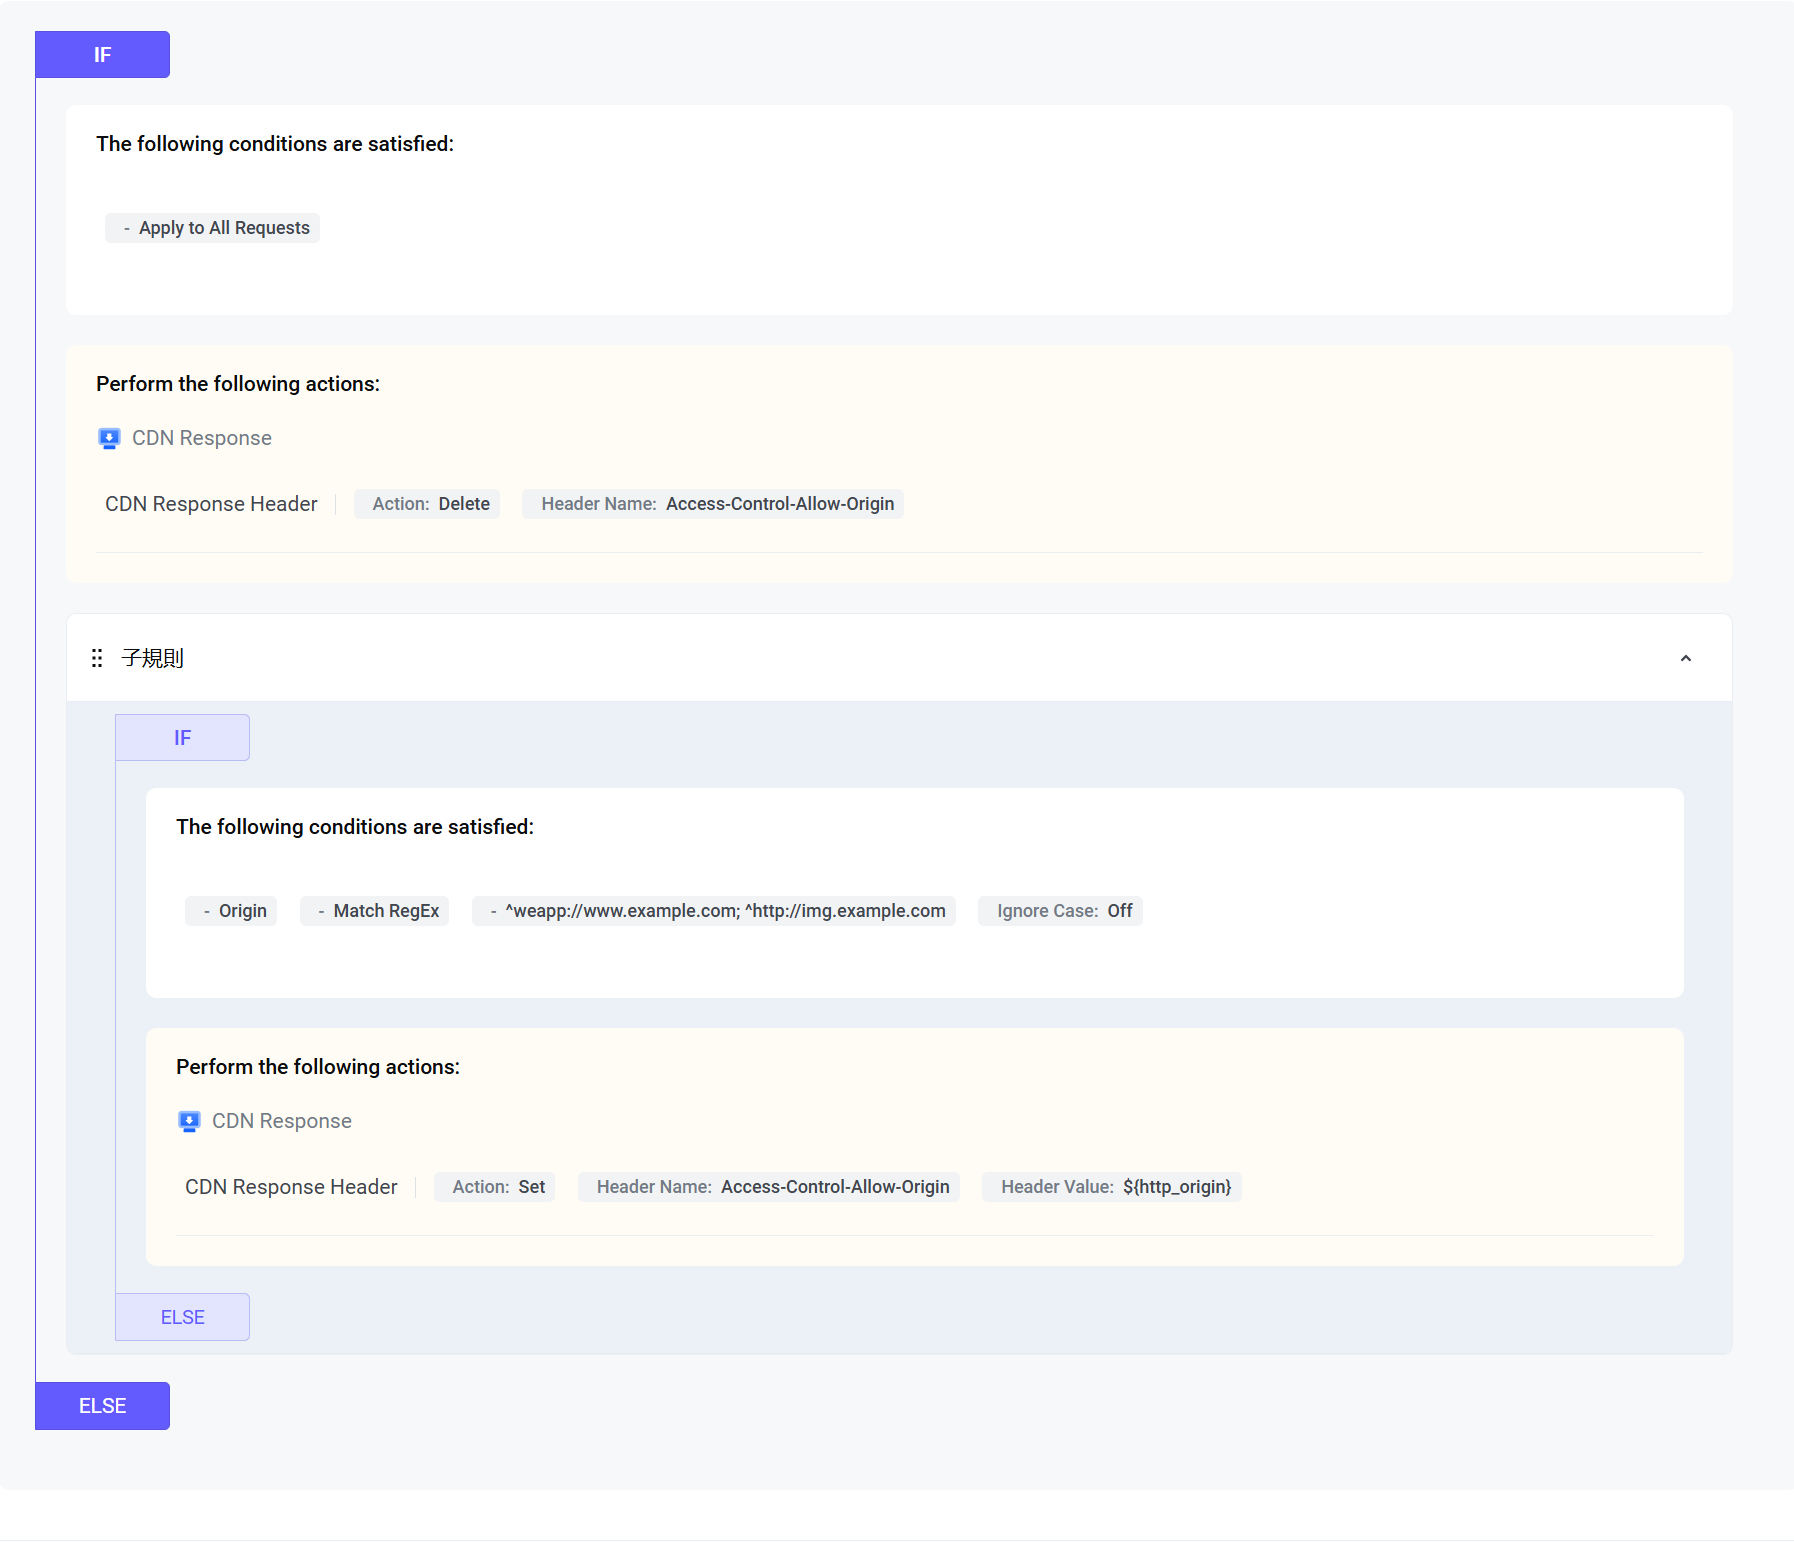Select the Apply to All Requests condition

(213, 228)
